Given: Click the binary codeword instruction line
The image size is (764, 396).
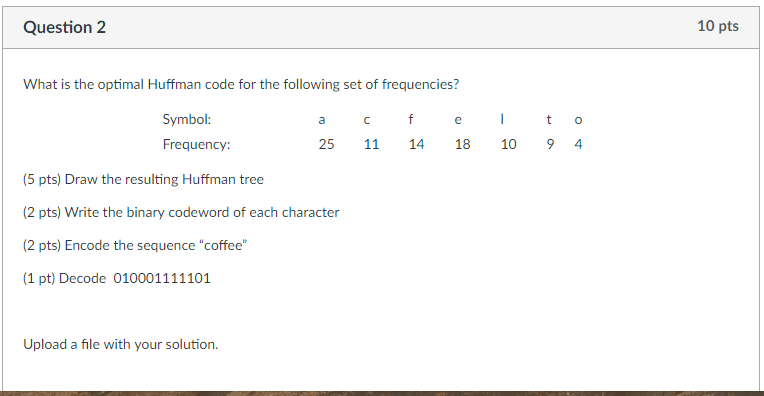Looking at the screenshot, I should 181,212.
